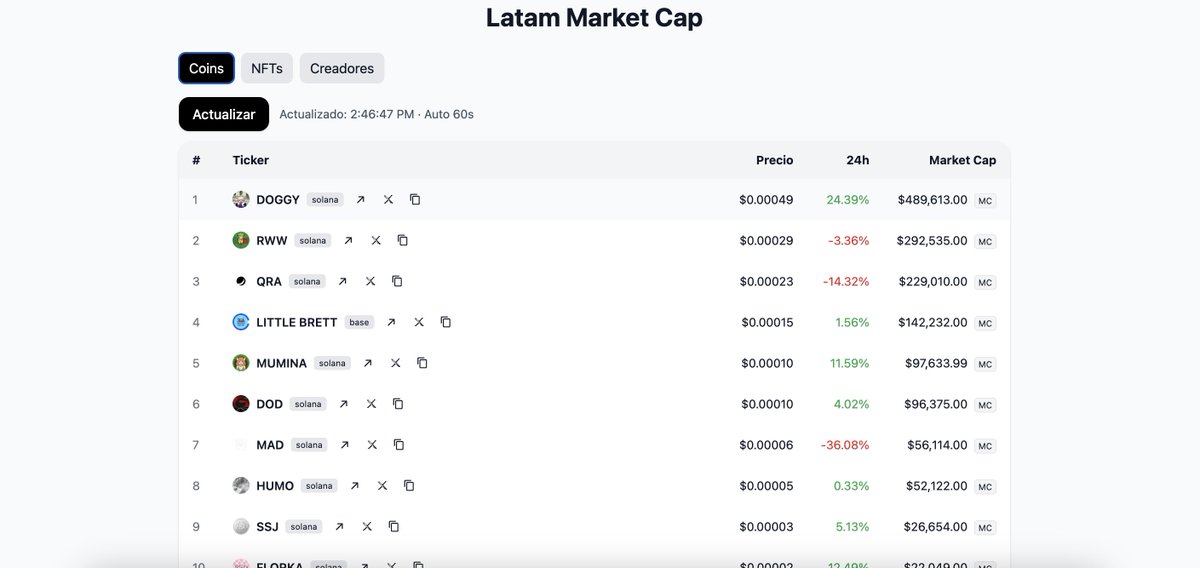The height and width of the screenshot is (568, 1200).
Task: Toggle the MC badge for QRA
Action: (x=985, y=283)
